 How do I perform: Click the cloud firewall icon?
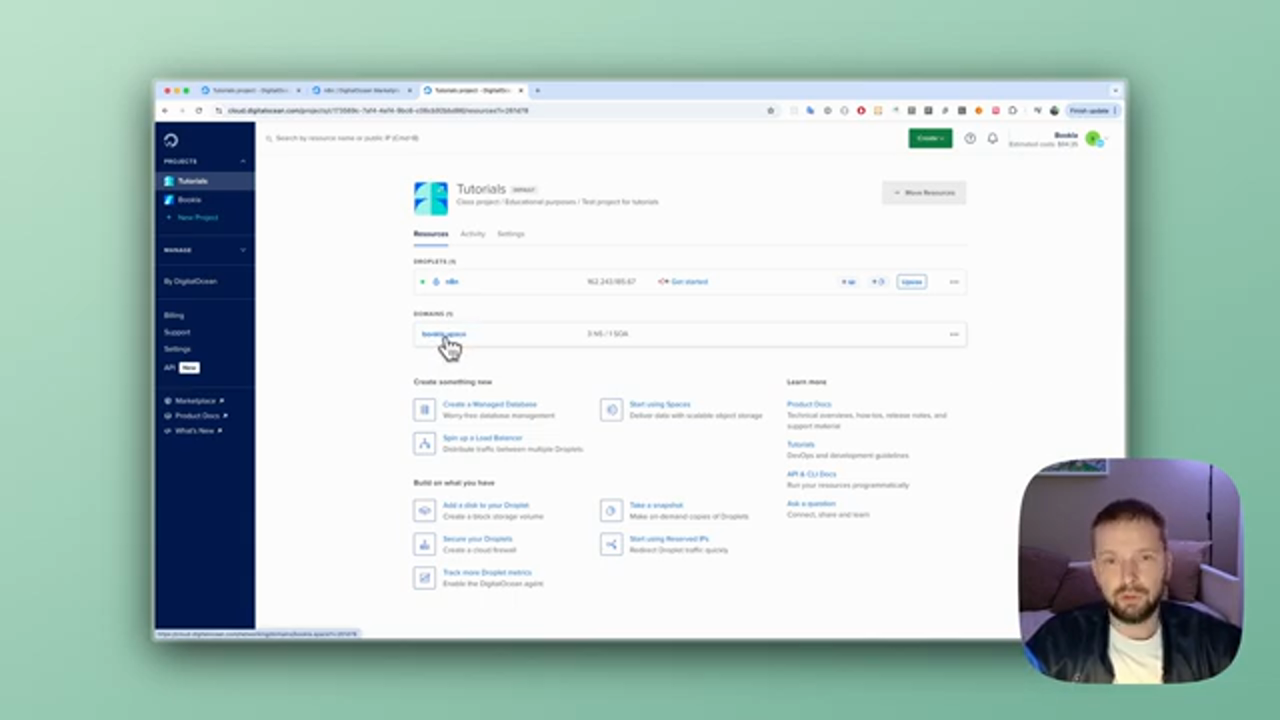425,544
